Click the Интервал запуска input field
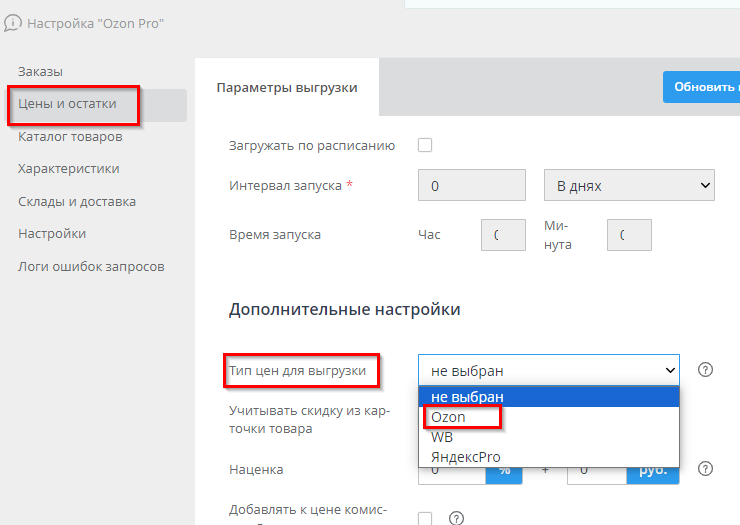Image resolution: width=740 pixels, height=525 pixels. (472, 186)
